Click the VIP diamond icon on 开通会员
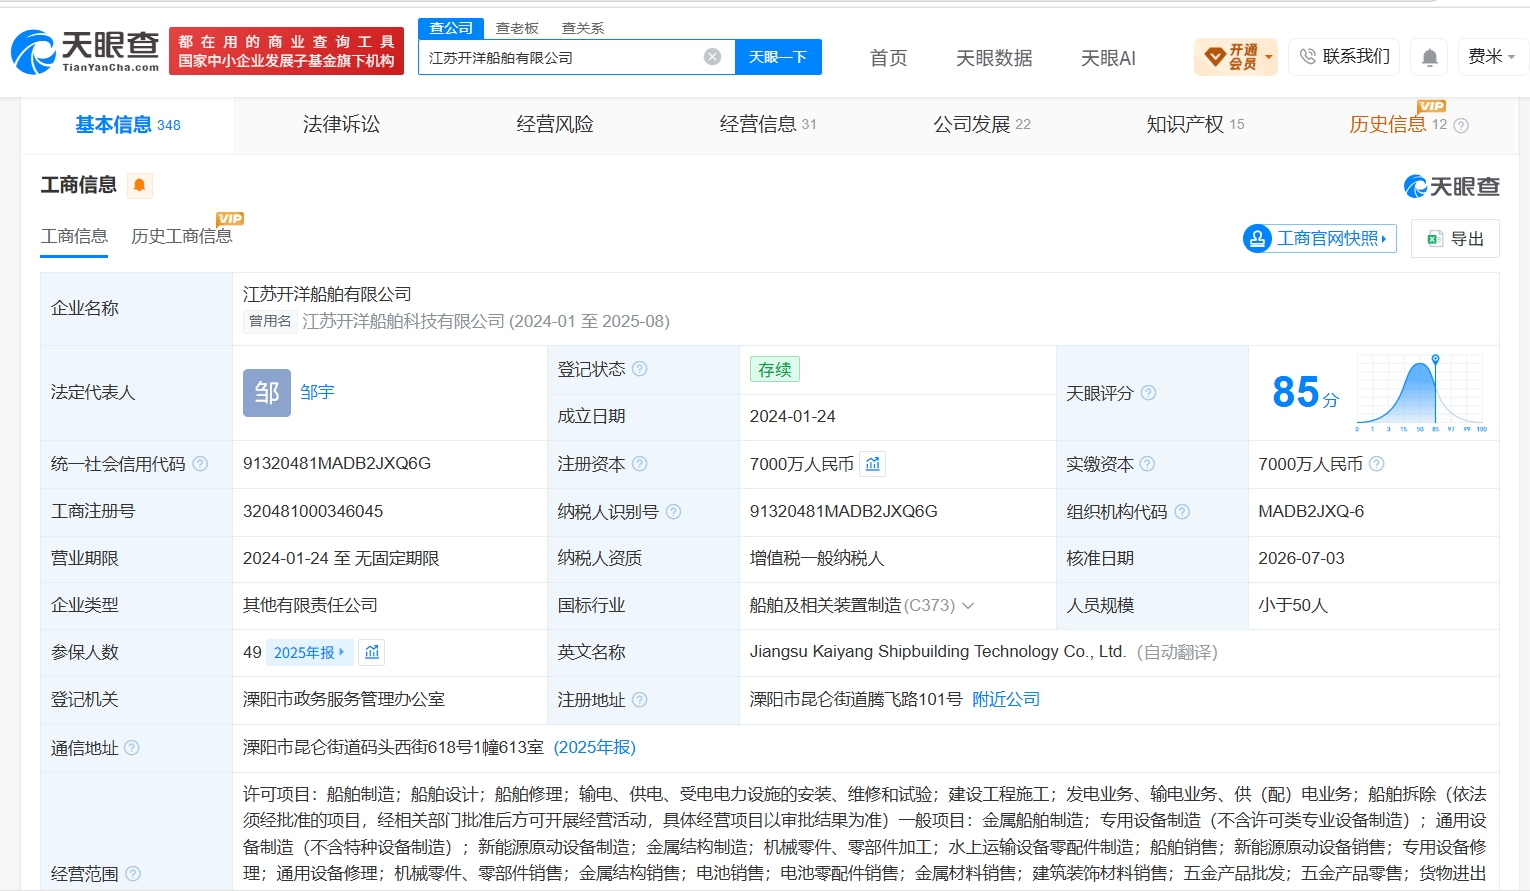This screenshot has height=891, width=1530. tap(1215, 57)
